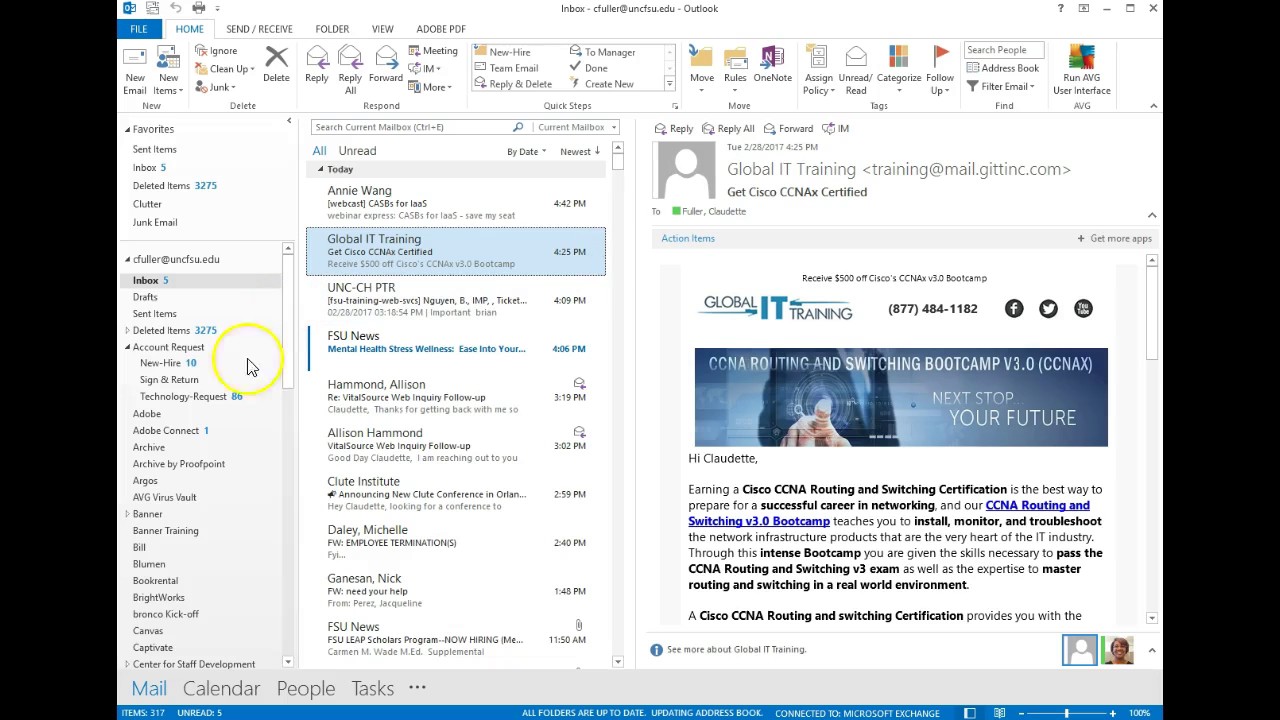Open the Junk dropdown menu

click(x=215, y=87)
